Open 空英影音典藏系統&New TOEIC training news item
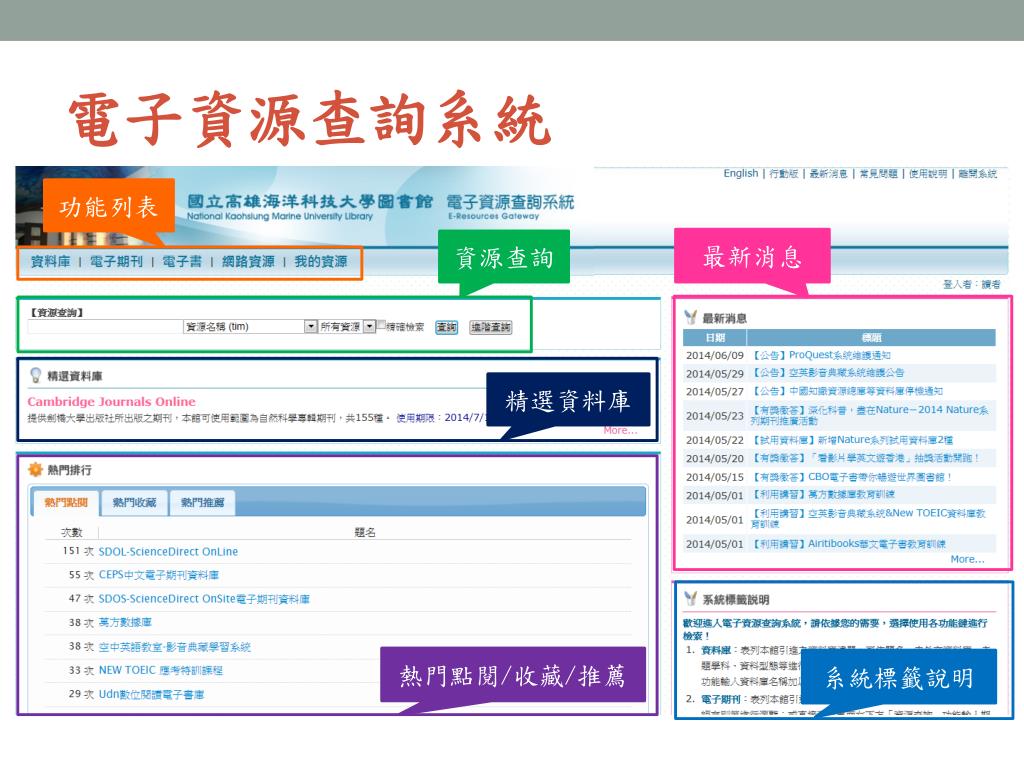 (869, 519)
